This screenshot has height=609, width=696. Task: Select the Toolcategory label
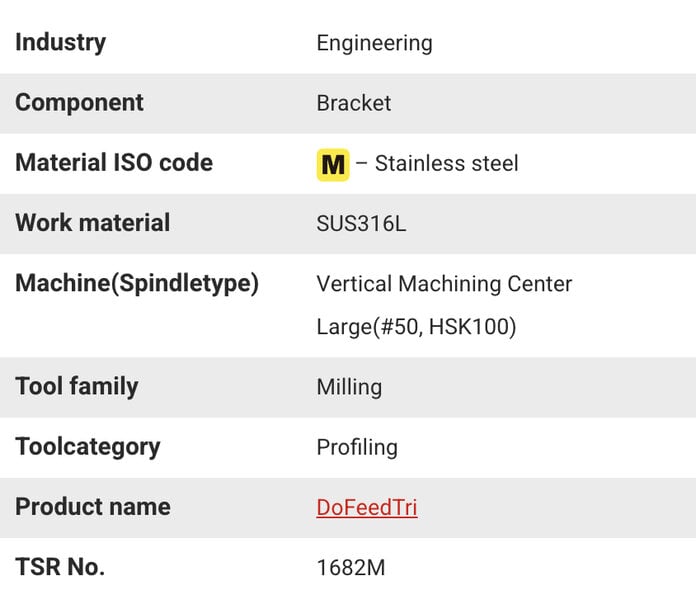[87, 447]
